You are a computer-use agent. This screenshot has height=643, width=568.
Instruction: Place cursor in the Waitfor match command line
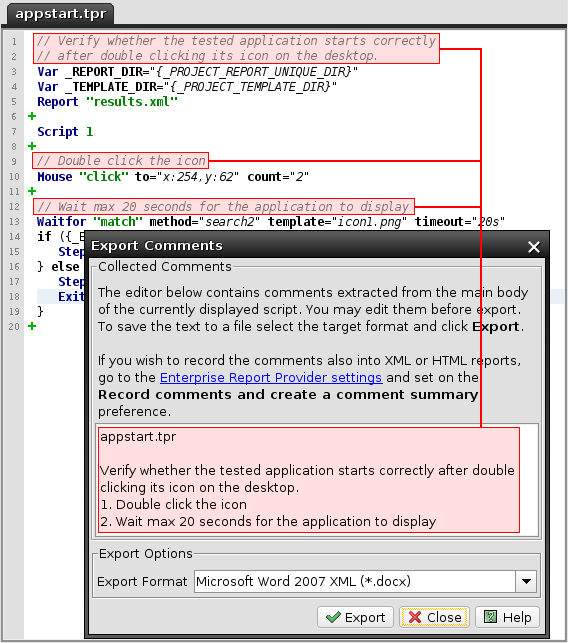coord(271,222)
